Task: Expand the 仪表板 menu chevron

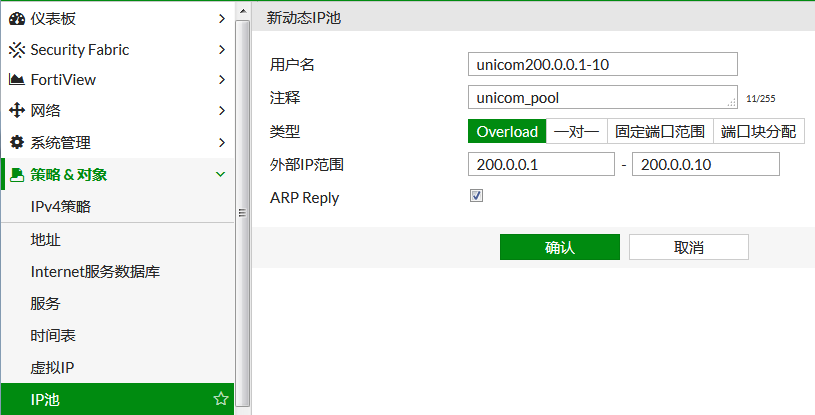Action: (x=221, y=18)
